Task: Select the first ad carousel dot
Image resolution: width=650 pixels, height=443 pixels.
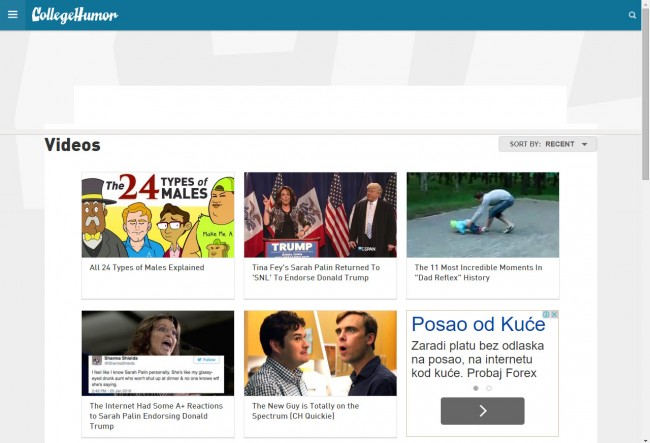Action: pos(475,388)
